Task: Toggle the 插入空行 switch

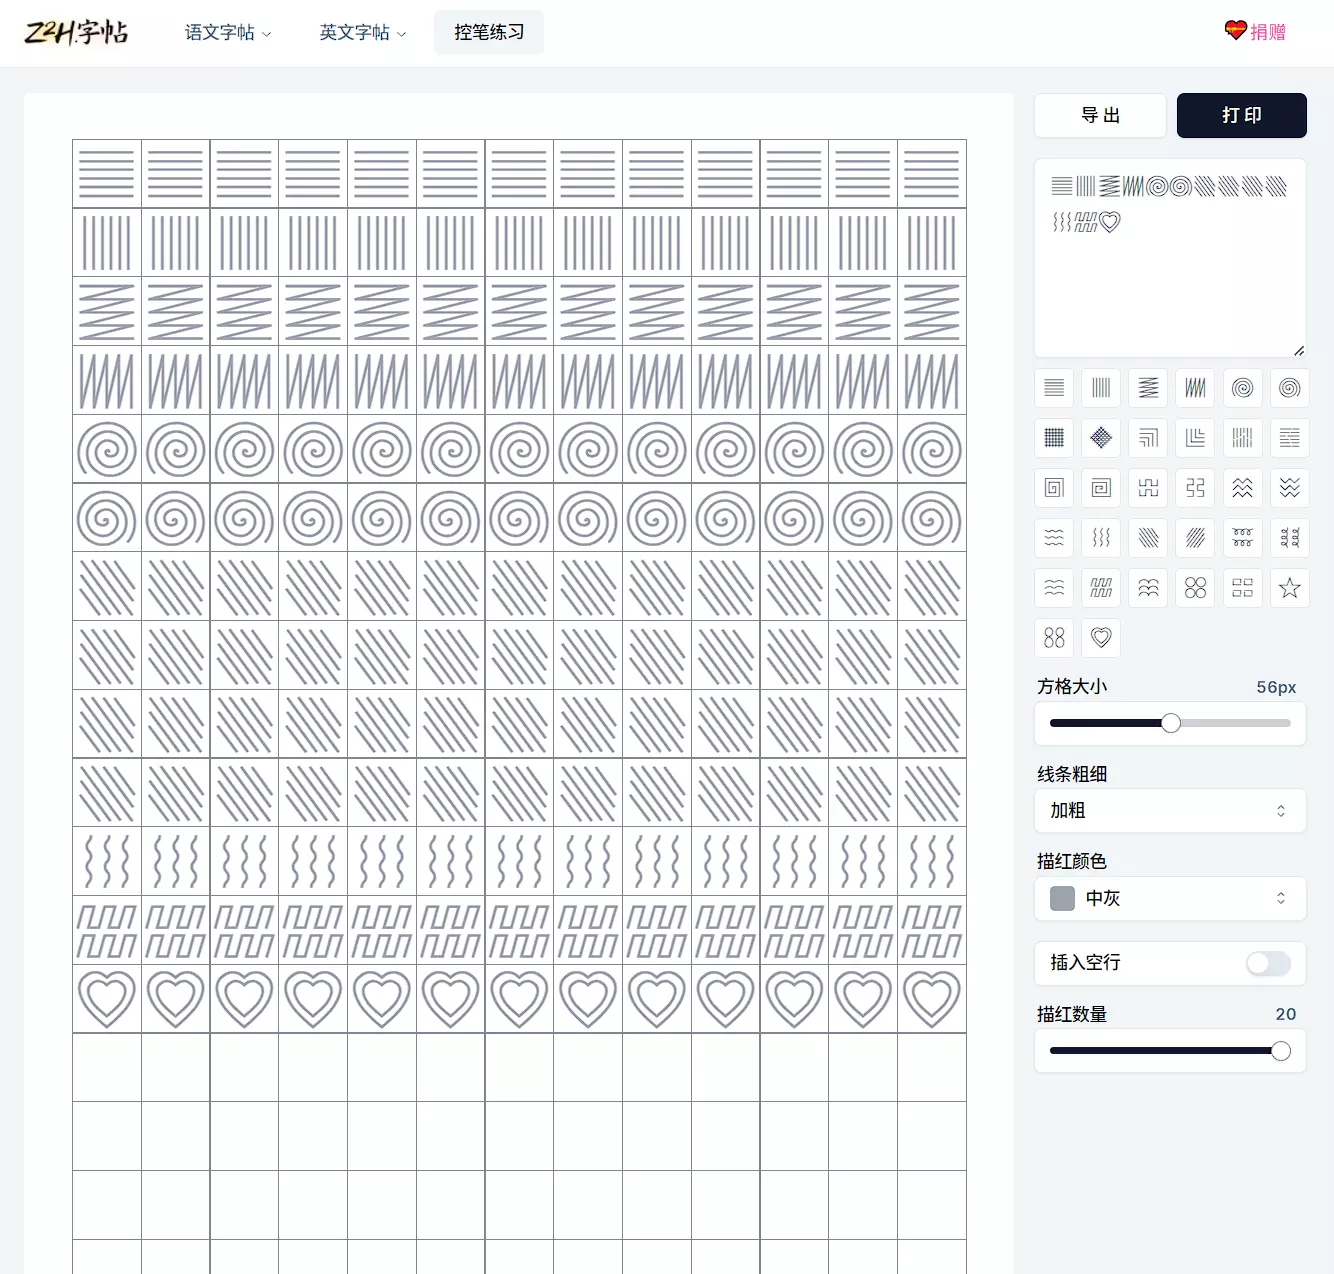Action: pyautogui.click(x=1268, y=963)
